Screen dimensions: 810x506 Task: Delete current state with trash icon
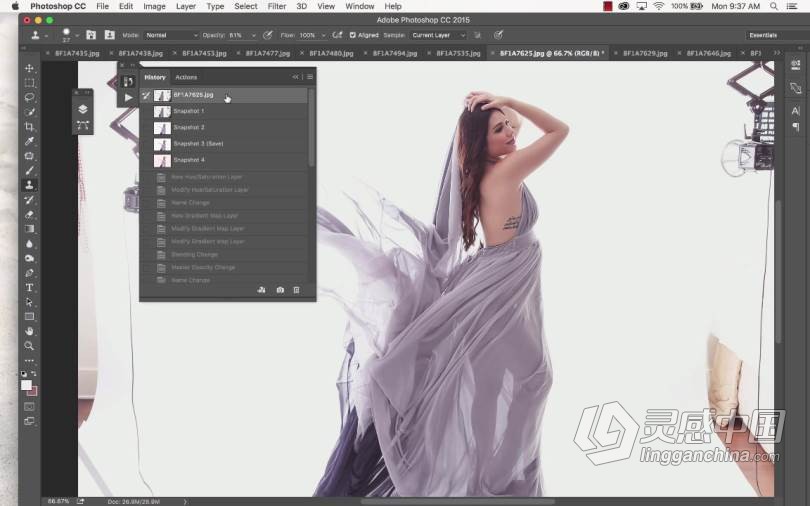[297, 290]
